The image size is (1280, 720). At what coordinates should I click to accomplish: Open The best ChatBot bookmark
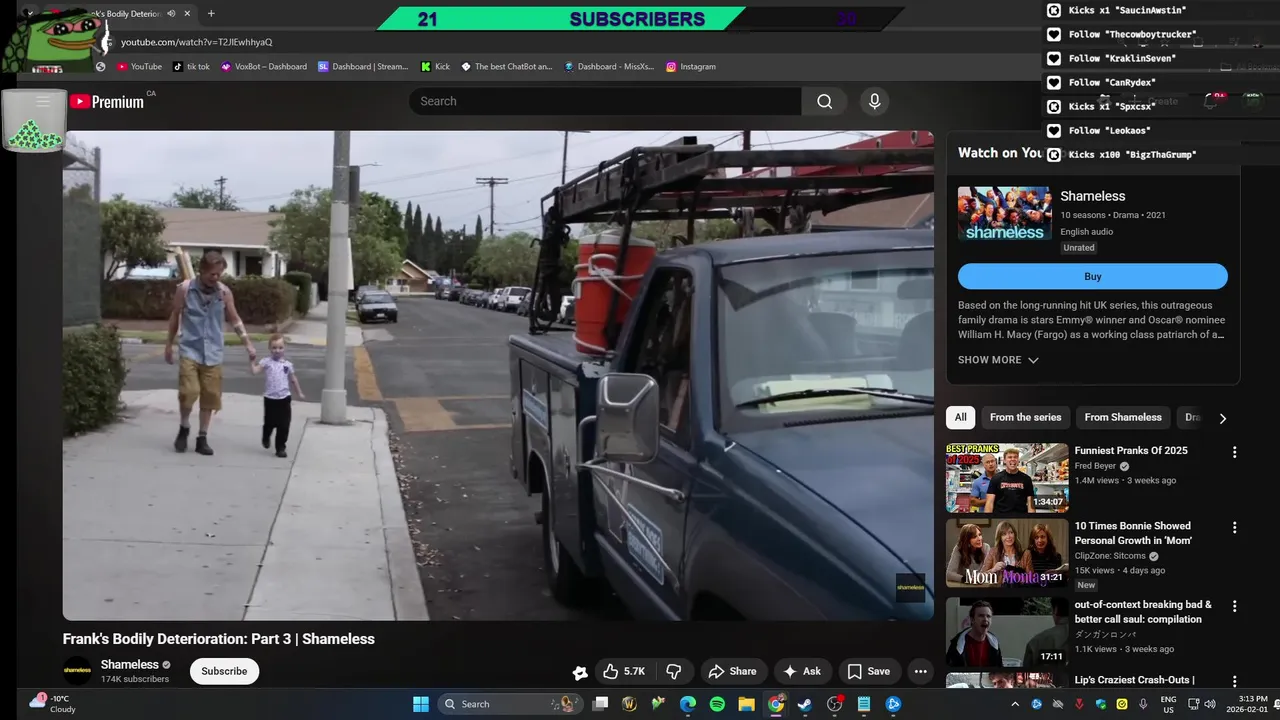coord(506,66)
